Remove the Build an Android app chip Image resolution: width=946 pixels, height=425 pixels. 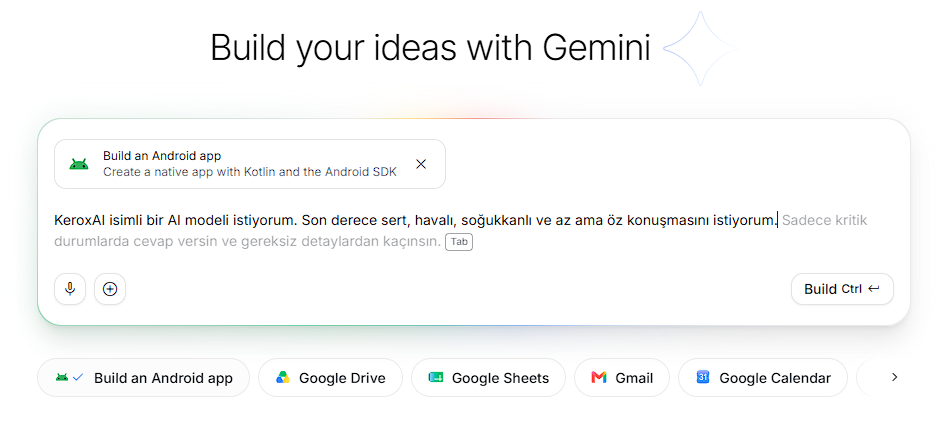[x=421, y=164]
